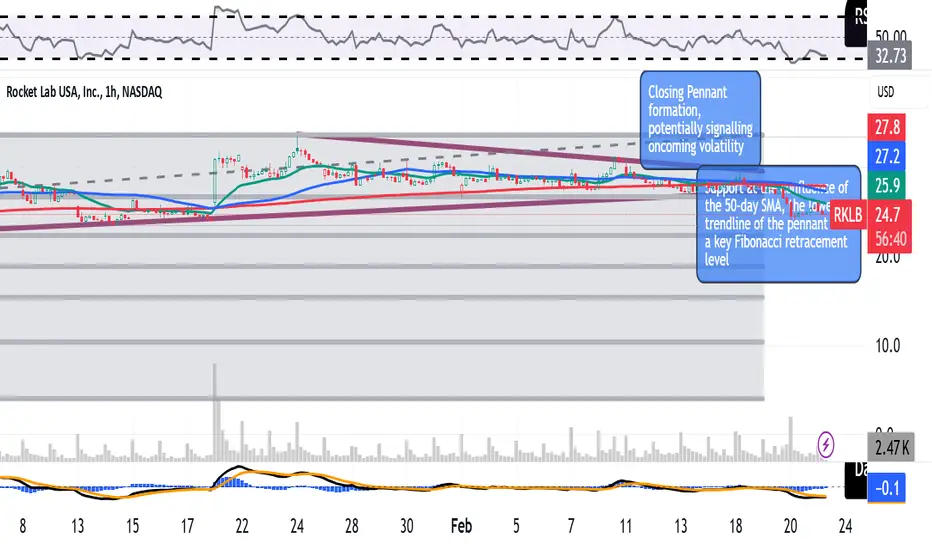This screenshot has height=550, width=932.
Task: Click the 5 date on the time axis
Action: (x=516, y=526)
